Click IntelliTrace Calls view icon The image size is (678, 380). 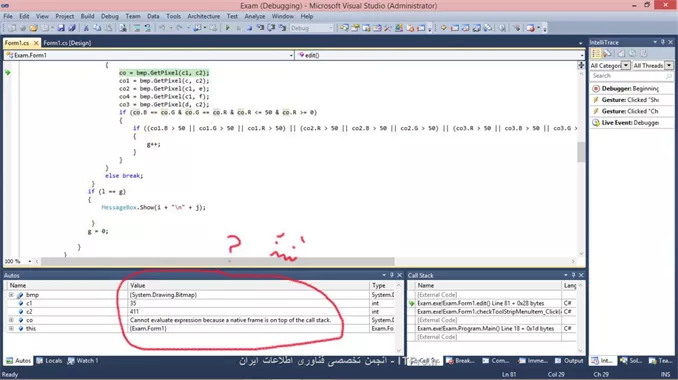click(608, 53)
